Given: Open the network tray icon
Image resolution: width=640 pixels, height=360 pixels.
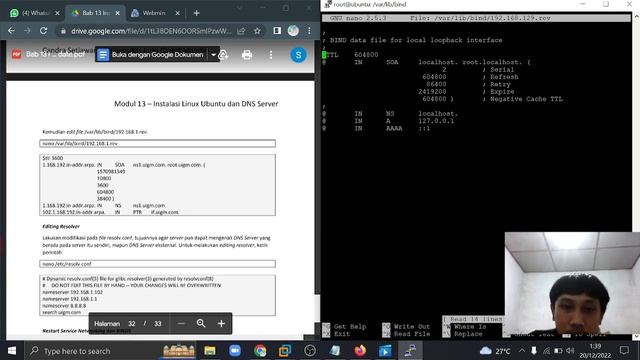Looking at the screenshot, I should 547,351.
